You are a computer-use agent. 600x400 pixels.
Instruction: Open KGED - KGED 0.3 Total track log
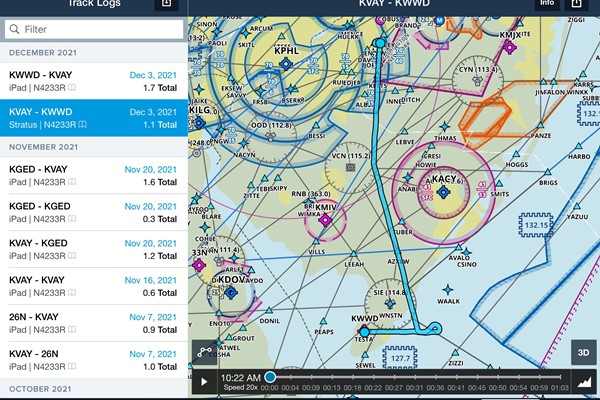point(93,212)
